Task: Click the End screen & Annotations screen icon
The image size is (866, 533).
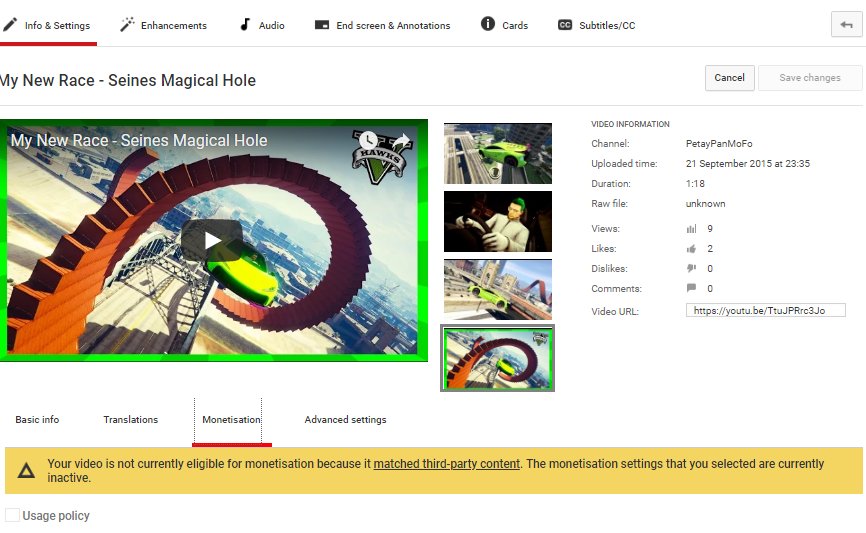Action: pyautogui.click(x=322, y=25)
